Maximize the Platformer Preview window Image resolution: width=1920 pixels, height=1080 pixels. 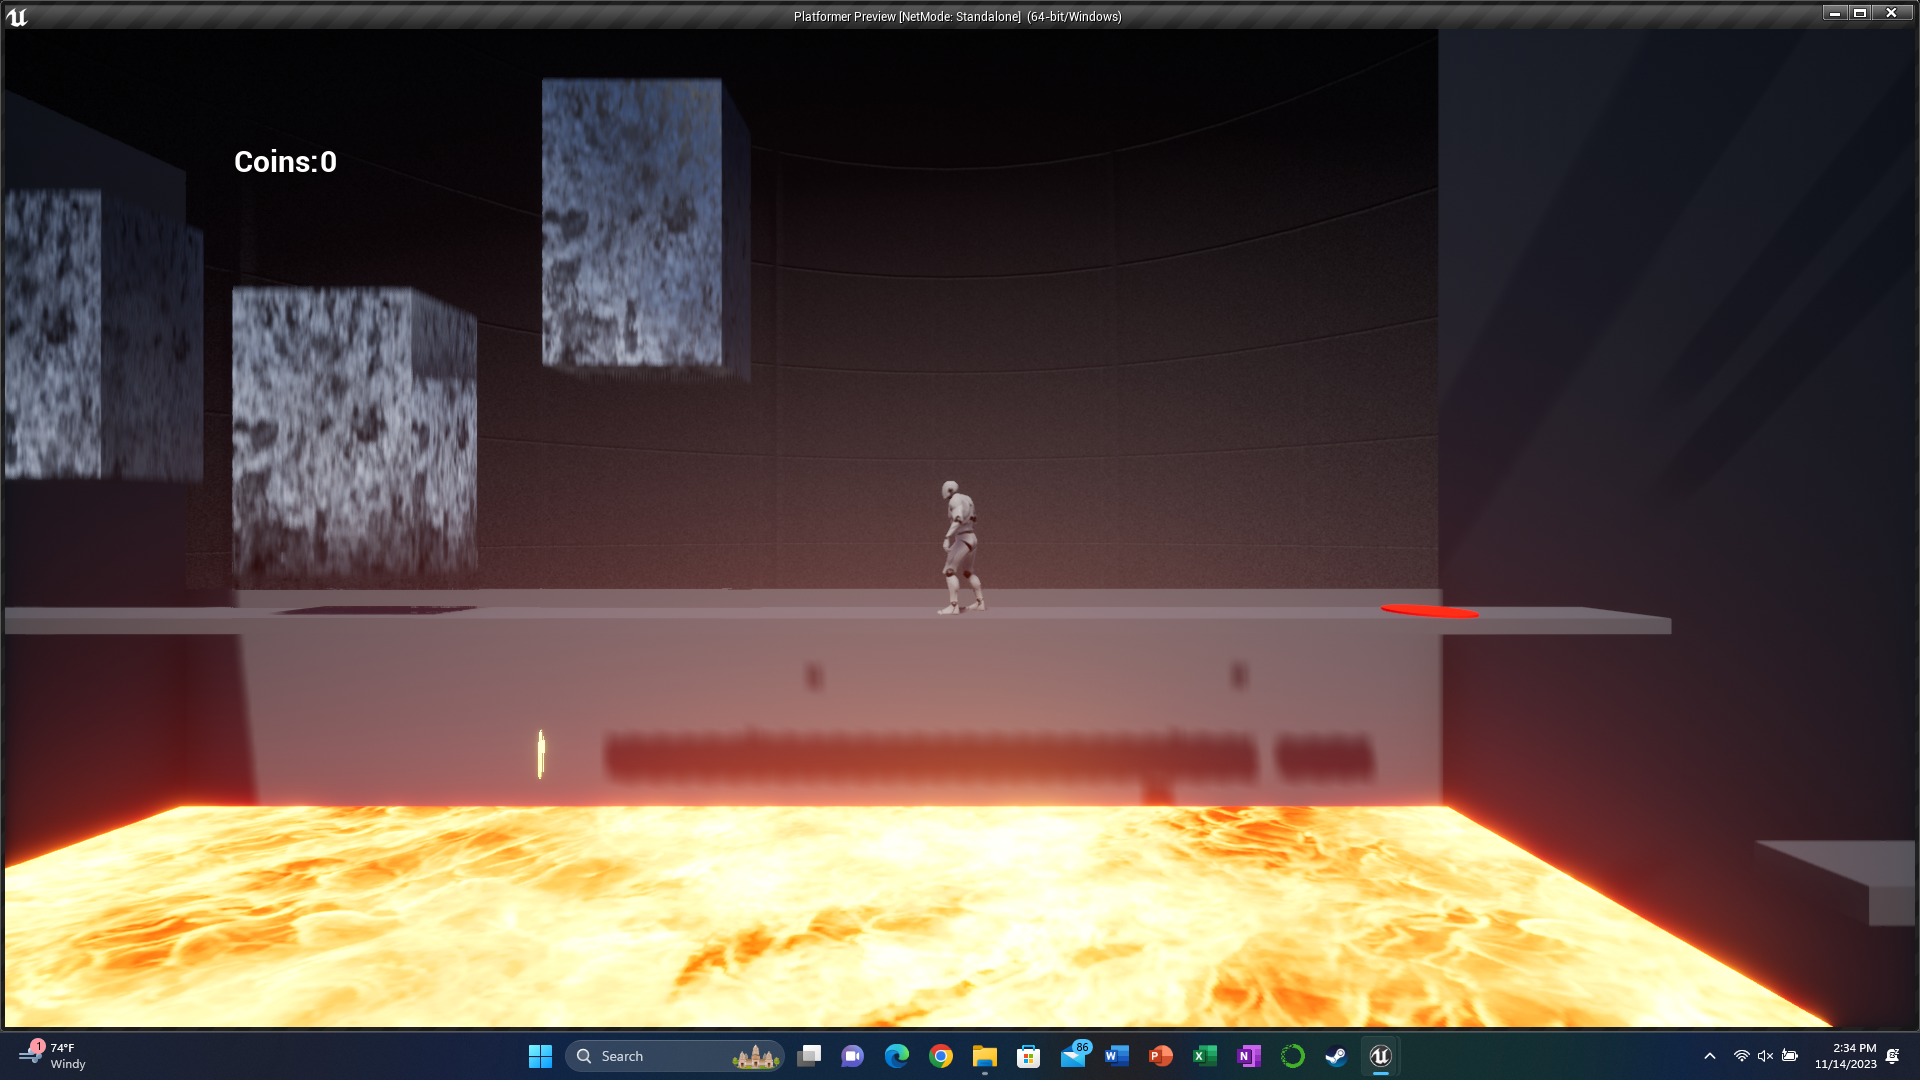click(1860, 13)
